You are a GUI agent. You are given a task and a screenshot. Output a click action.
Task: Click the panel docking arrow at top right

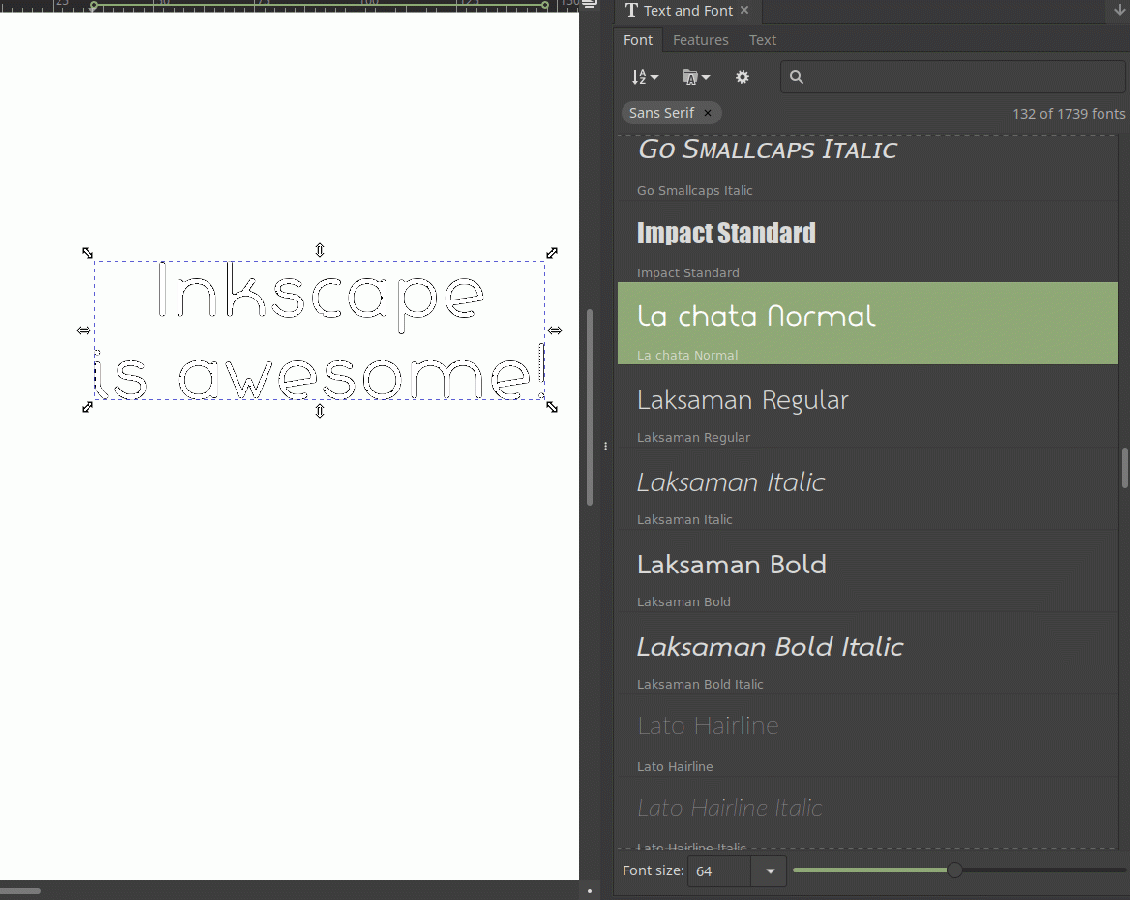pyautogui.click(x=1119, y=10)
